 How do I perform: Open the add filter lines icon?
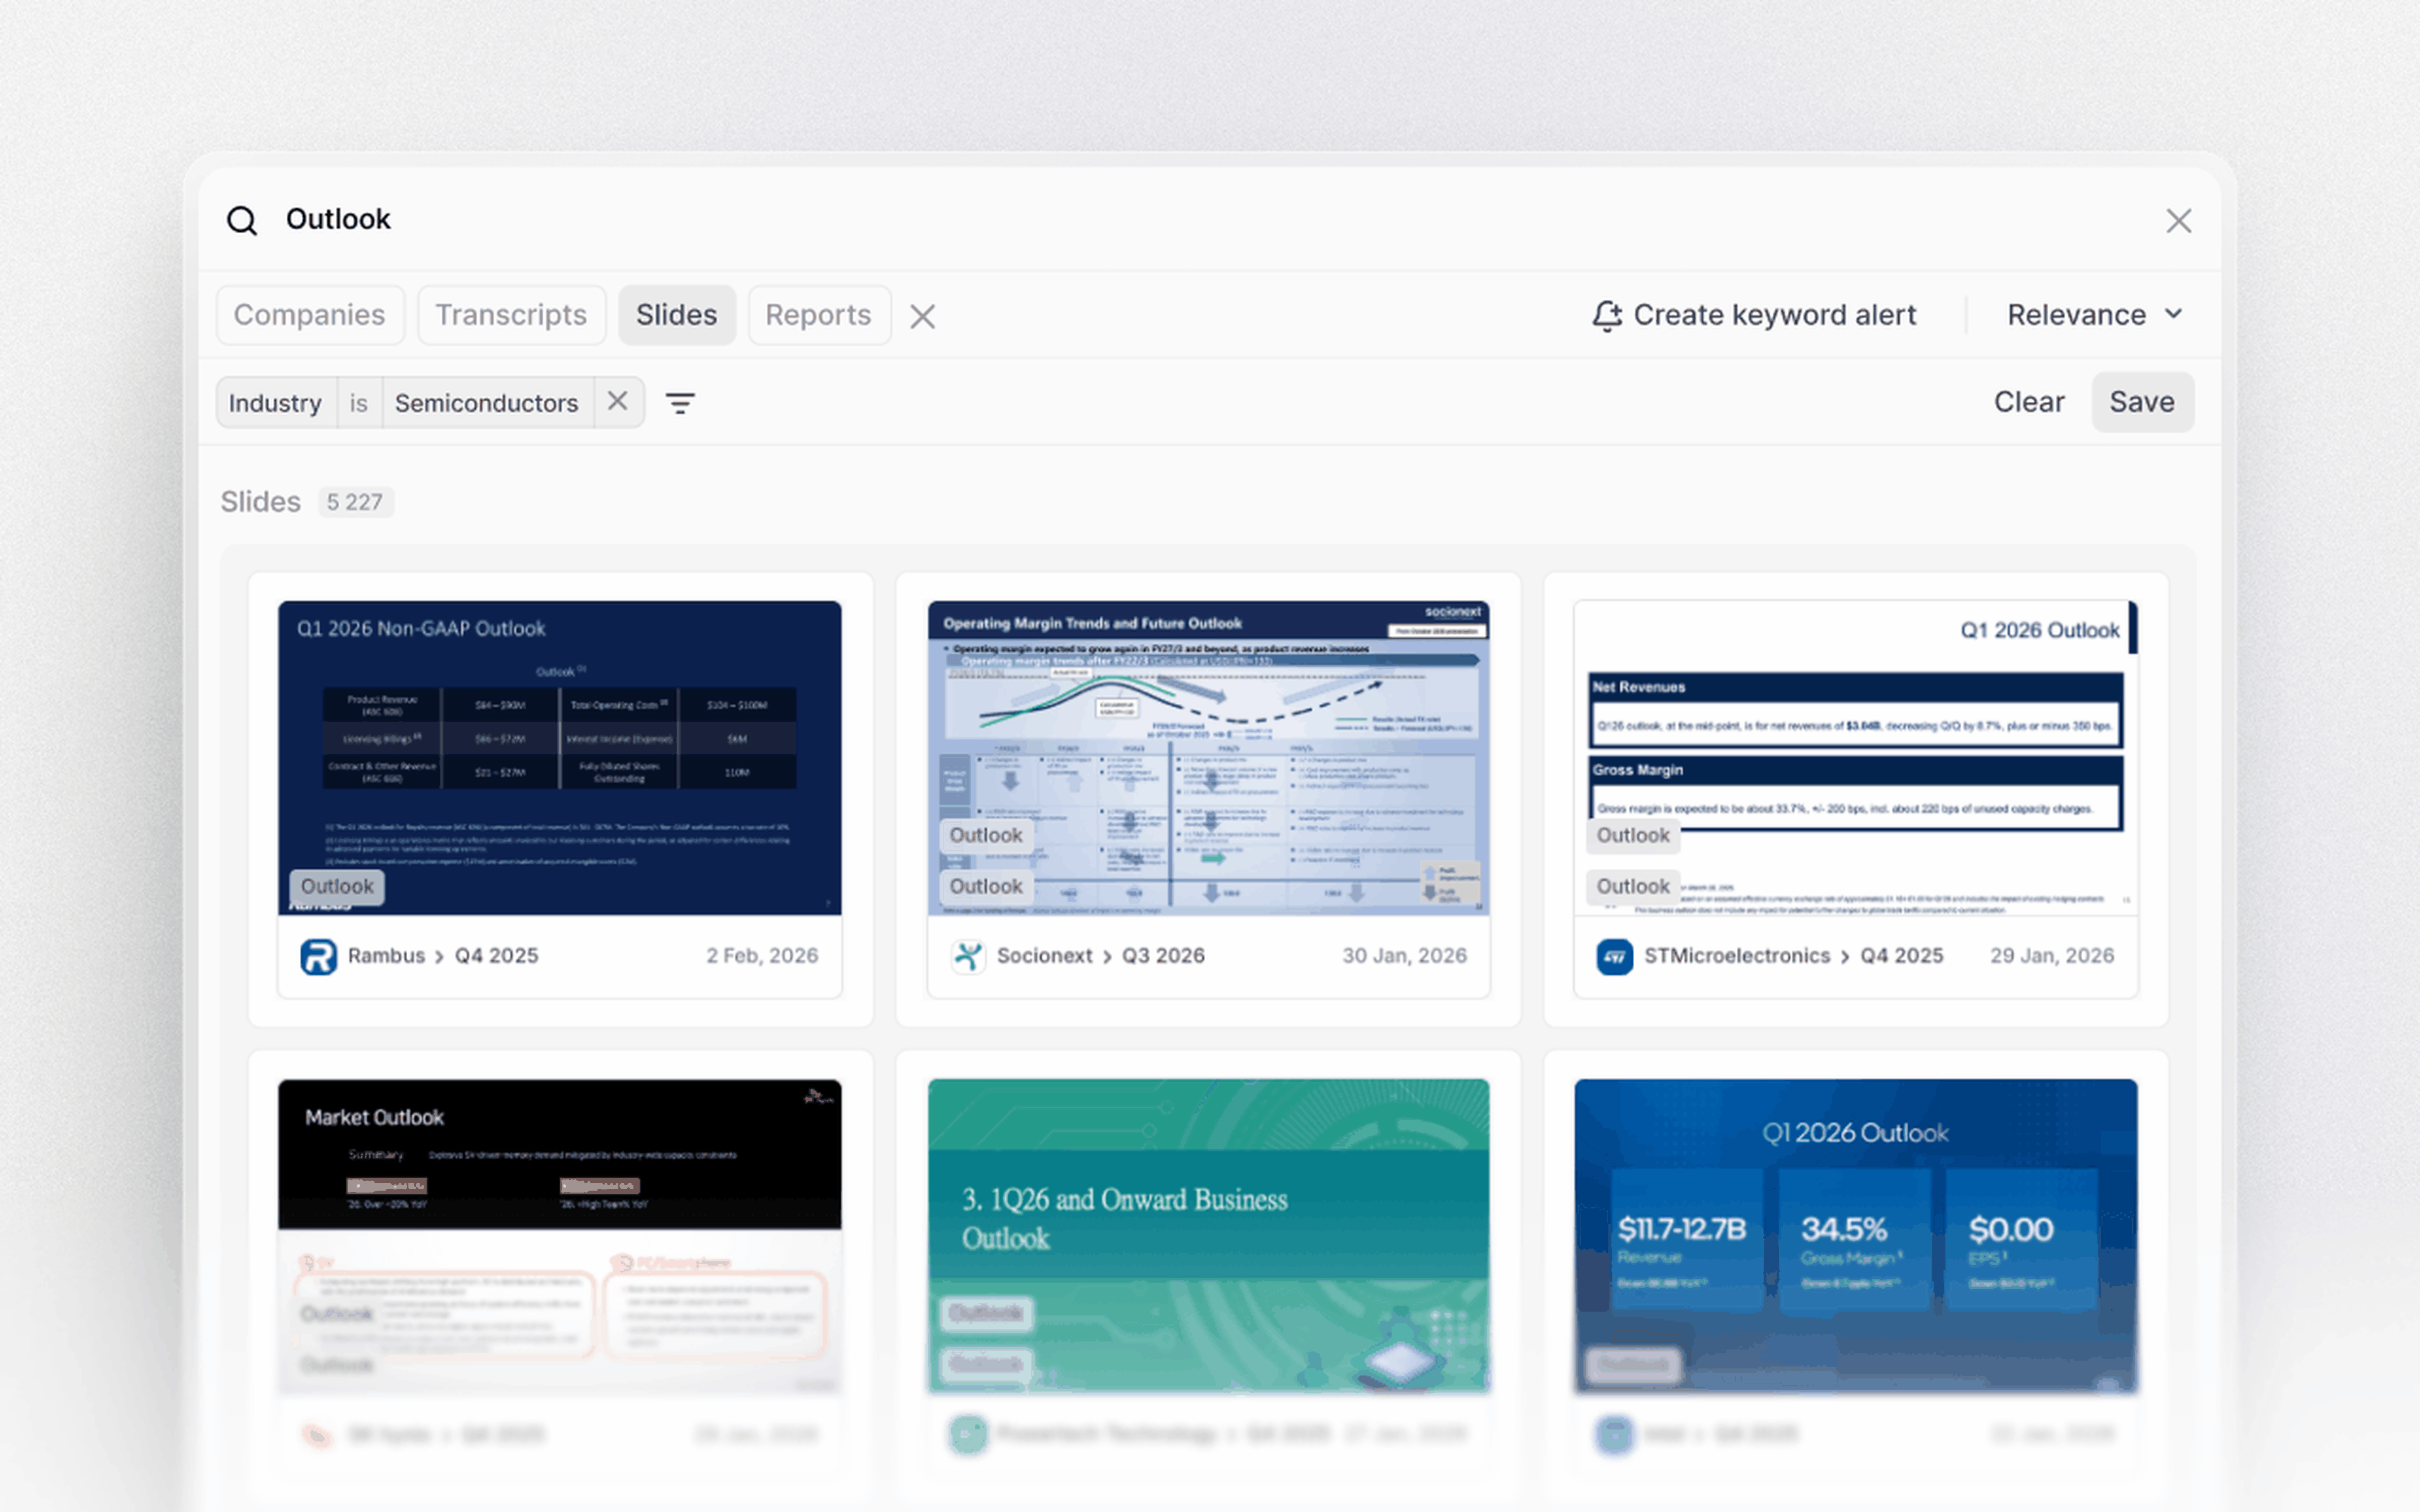click(x=680, y=403)
